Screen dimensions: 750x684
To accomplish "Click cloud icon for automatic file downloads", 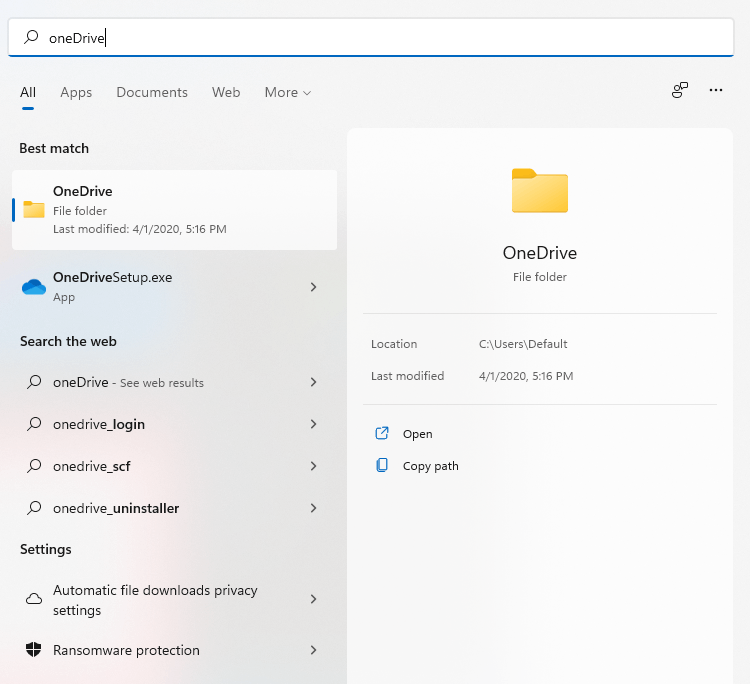I will [x=33, y=599].
